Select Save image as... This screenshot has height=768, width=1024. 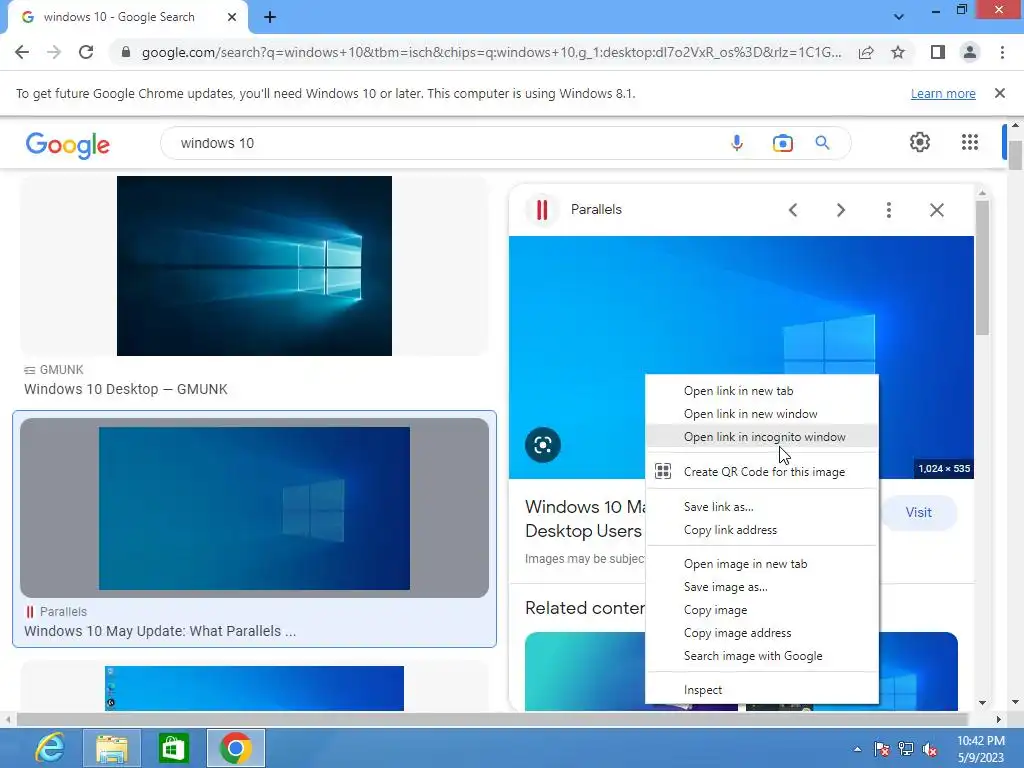(761, 586)
